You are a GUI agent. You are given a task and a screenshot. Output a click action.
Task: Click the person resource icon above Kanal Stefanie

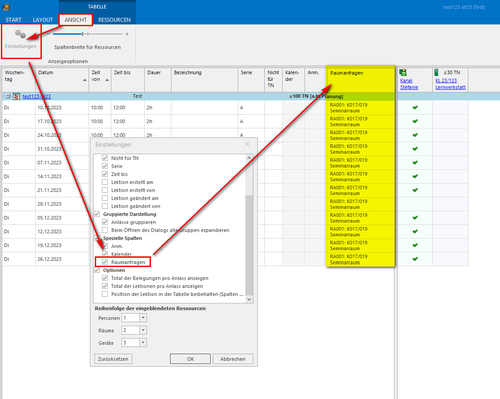pyautogui.click(x=403, y=73)
